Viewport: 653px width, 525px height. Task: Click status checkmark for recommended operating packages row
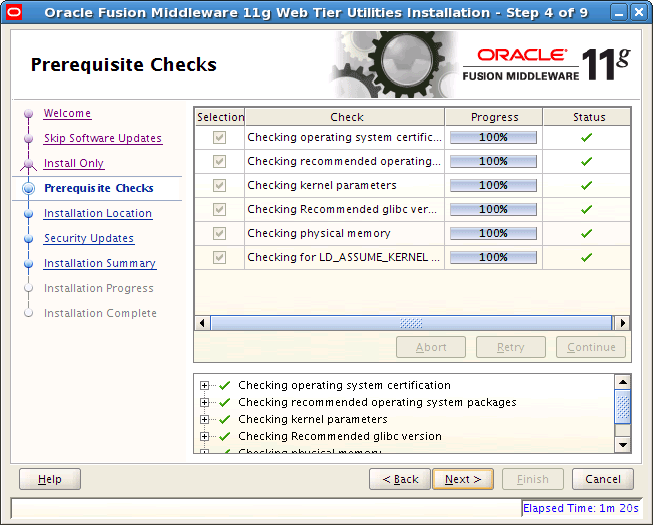[586, 162]
